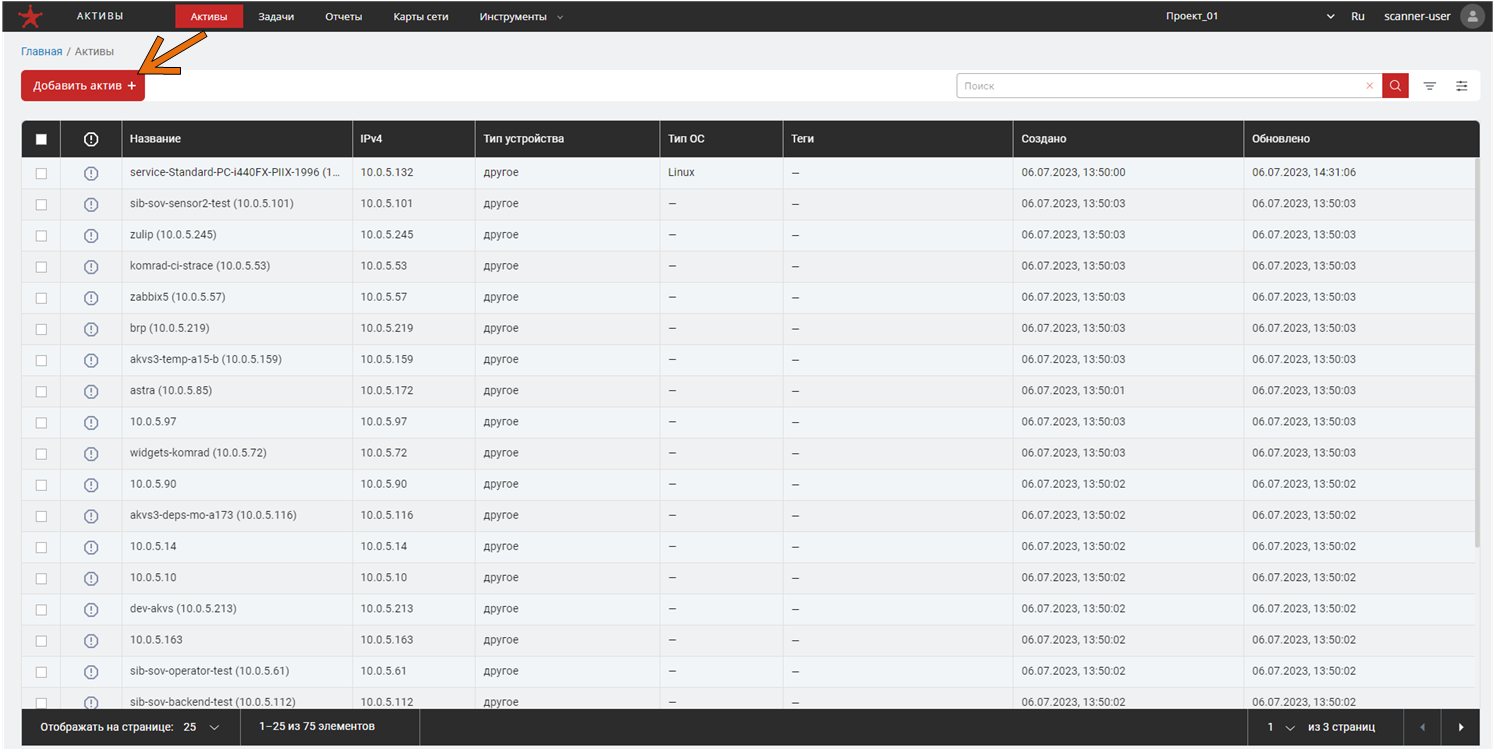Open page number dropdown showing 1
The width and height of the screenshot is (1493, 749).
click(x=1281, y=727)
